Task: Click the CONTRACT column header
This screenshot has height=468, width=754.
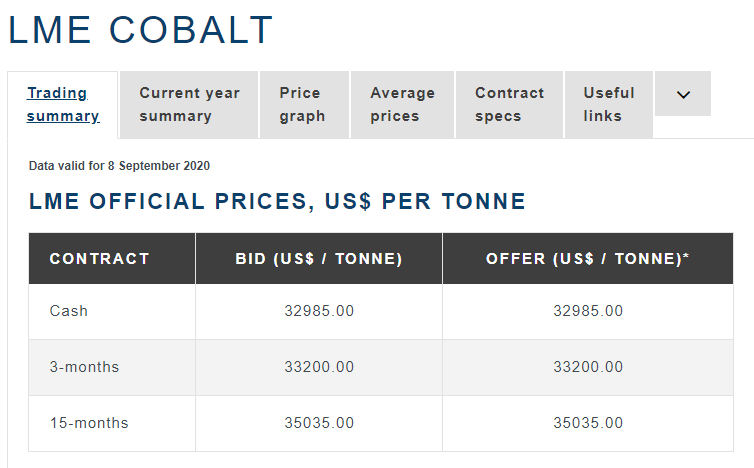Action: (100, 259)
